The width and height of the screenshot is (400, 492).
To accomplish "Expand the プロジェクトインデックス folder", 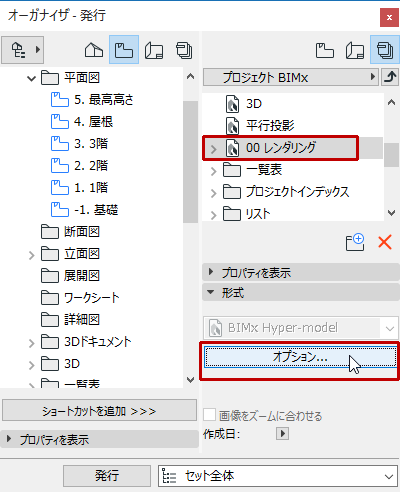I will 213,193.
